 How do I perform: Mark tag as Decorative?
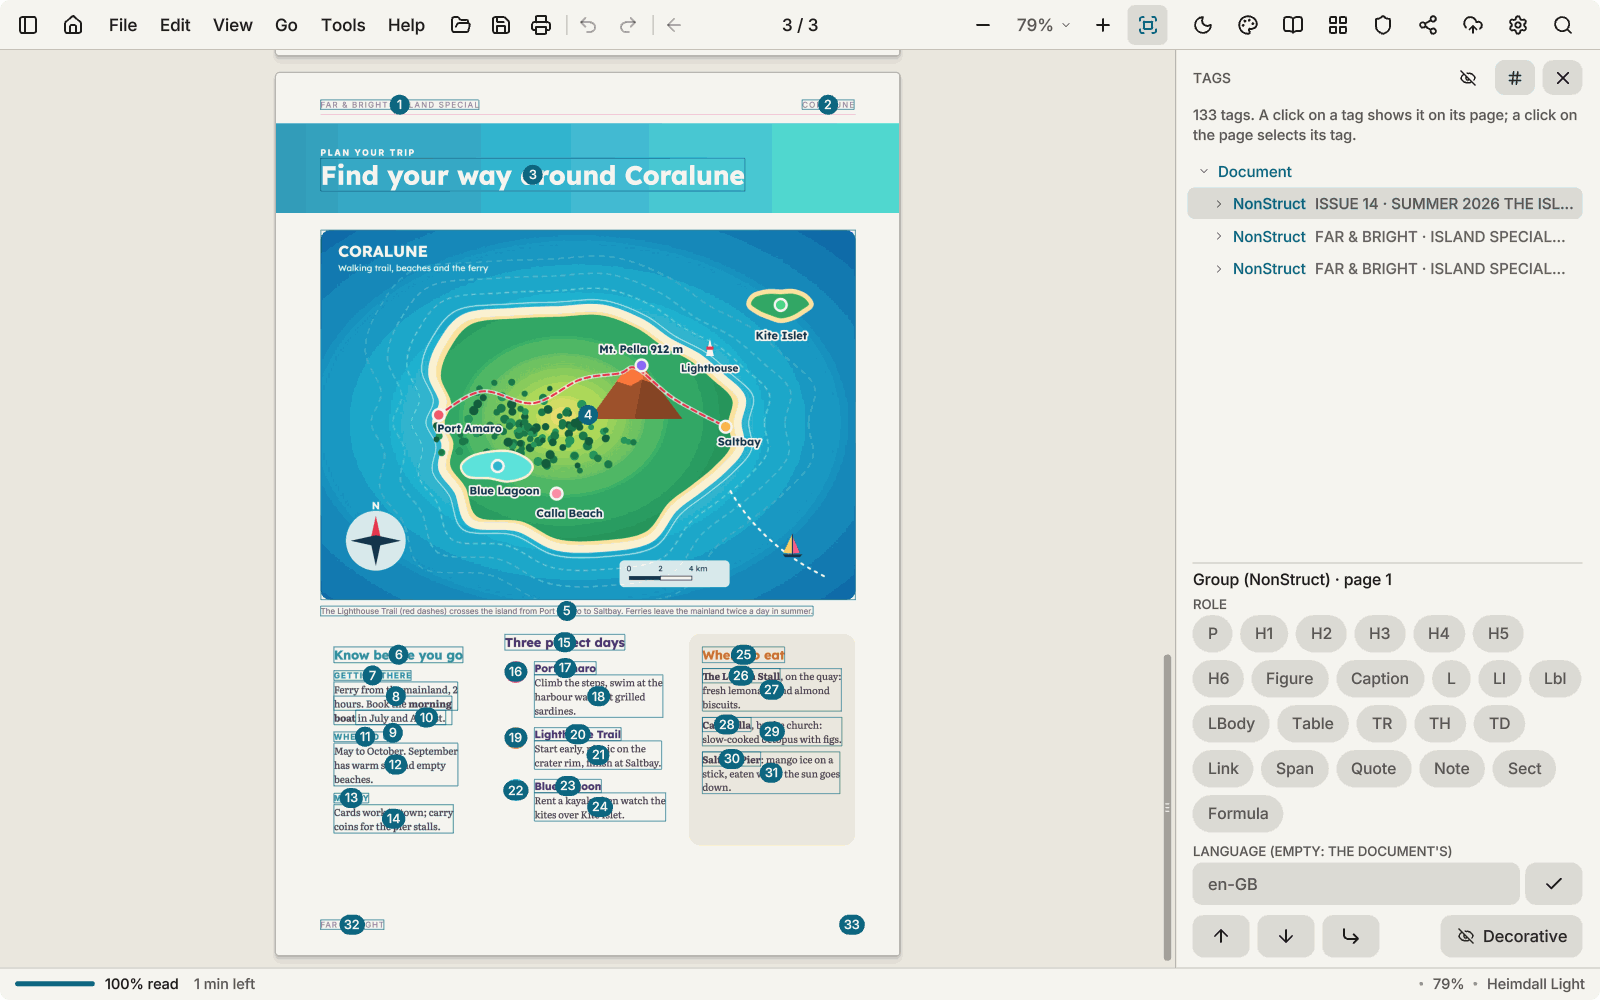pos(1511,937)
